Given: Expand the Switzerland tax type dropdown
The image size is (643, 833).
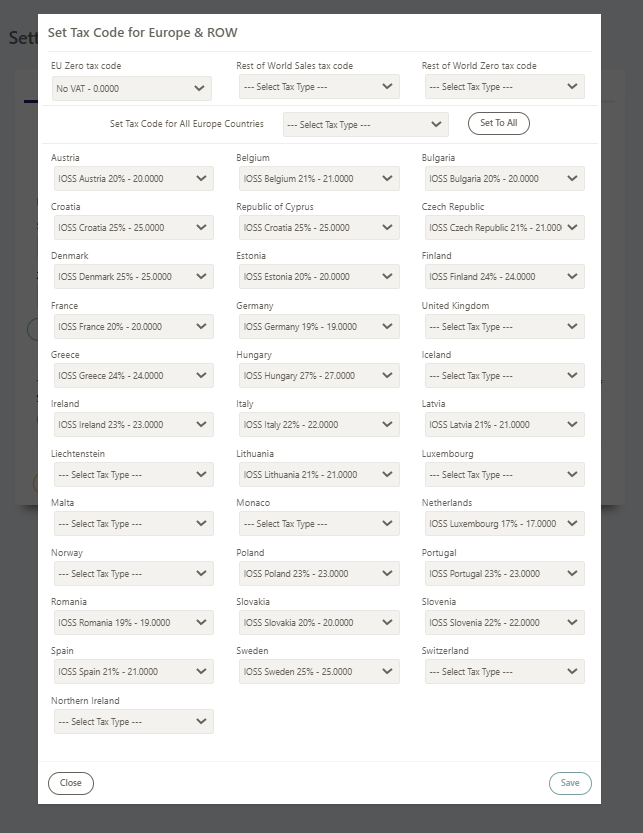Looking at the screenshot, I should [x=504, y=672].
